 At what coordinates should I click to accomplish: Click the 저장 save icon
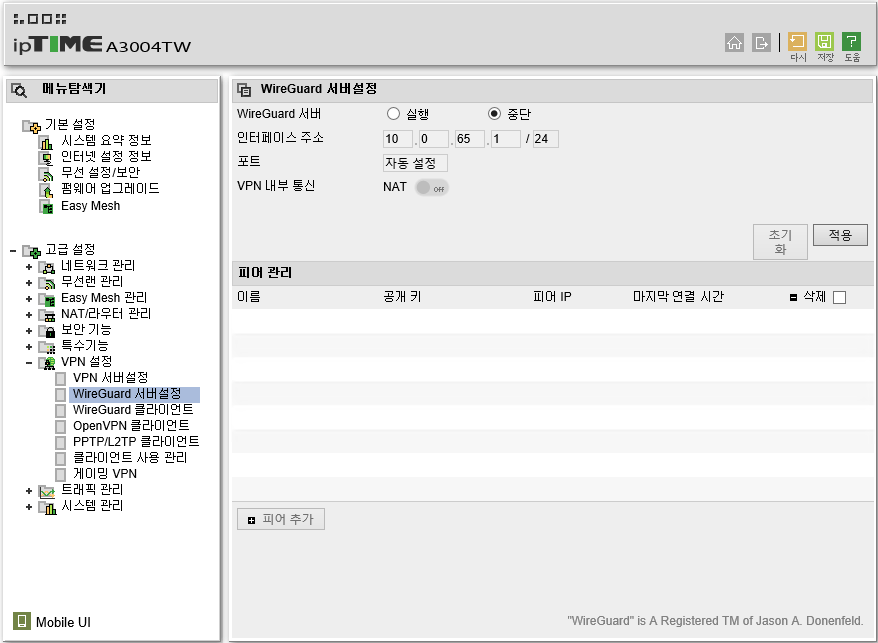(824, 41)
